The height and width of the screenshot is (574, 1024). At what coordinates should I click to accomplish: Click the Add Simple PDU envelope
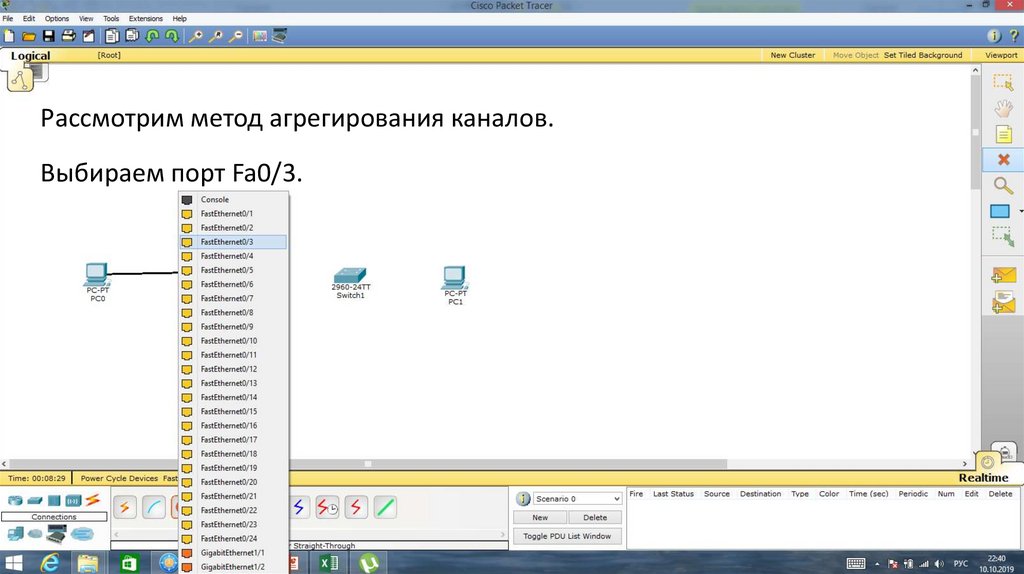tap(1003, 275)
